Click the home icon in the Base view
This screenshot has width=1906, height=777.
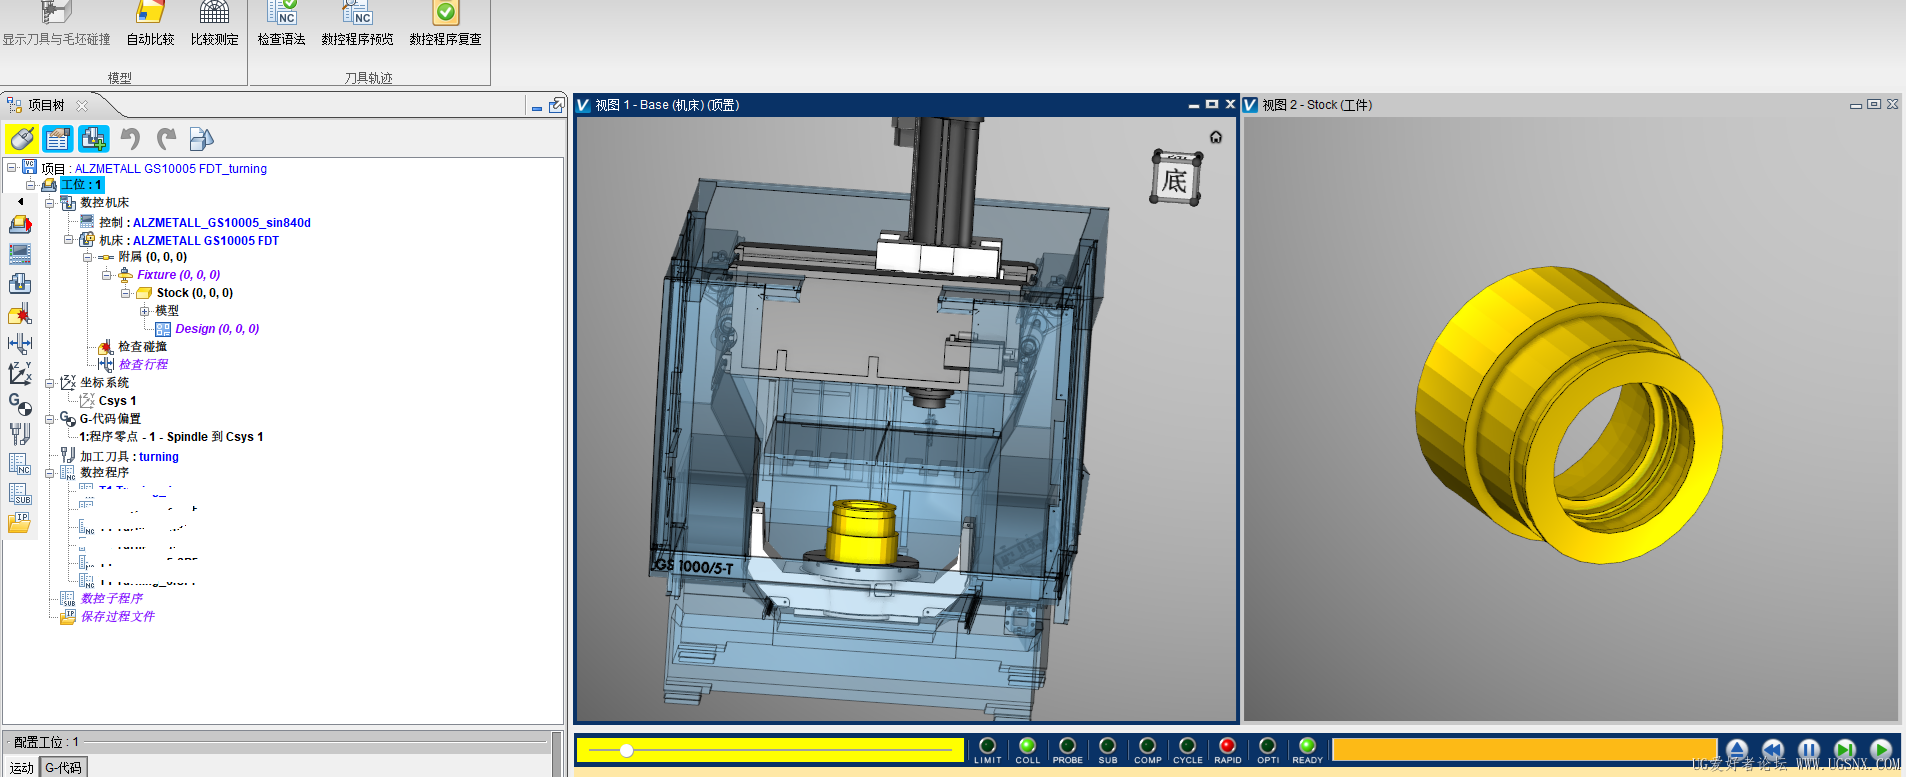tap(1216, 137)
